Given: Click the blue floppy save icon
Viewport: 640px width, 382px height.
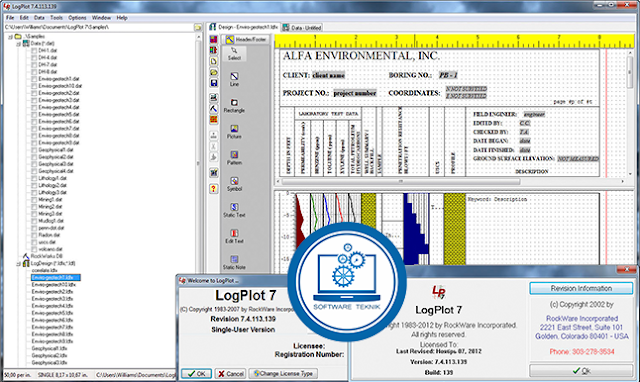Looking at the screenshot, I should click(x=213, y=83).
